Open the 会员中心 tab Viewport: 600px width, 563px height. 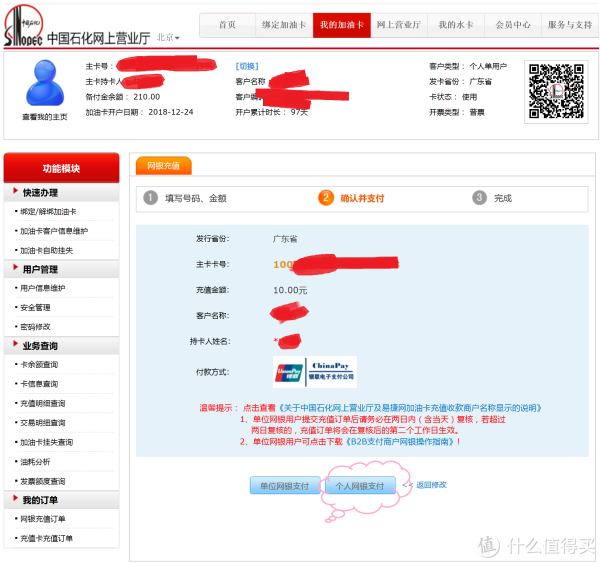pyautogui.click(x=513, y=25)
